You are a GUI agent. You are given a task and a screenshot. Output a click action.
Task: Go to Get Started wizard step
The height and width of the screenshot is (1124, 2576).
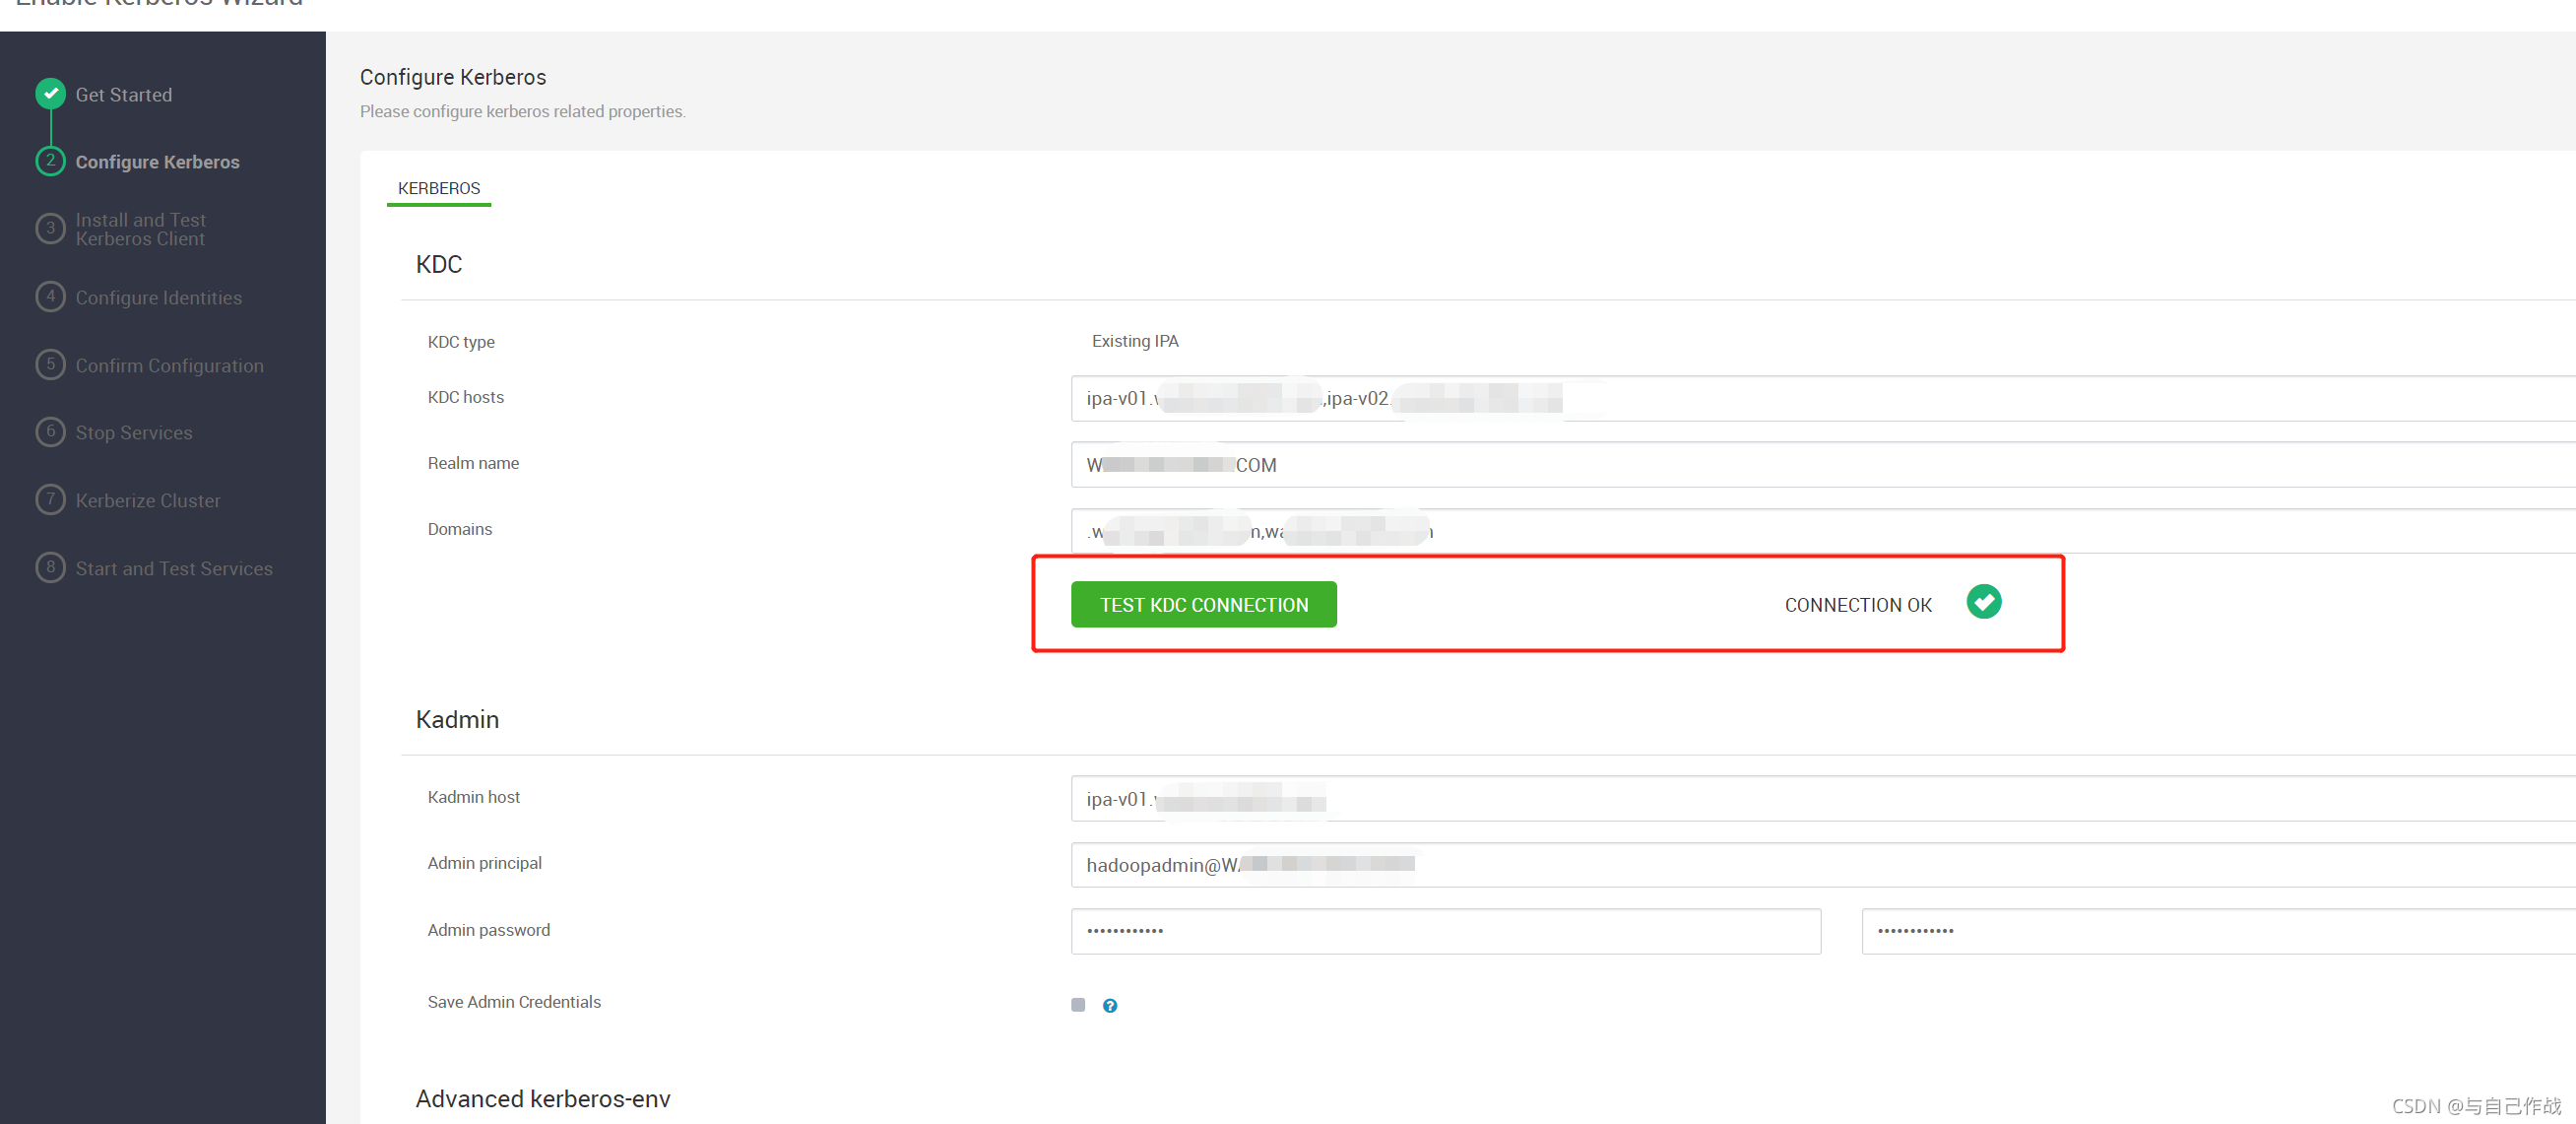[x=123, y=95]
